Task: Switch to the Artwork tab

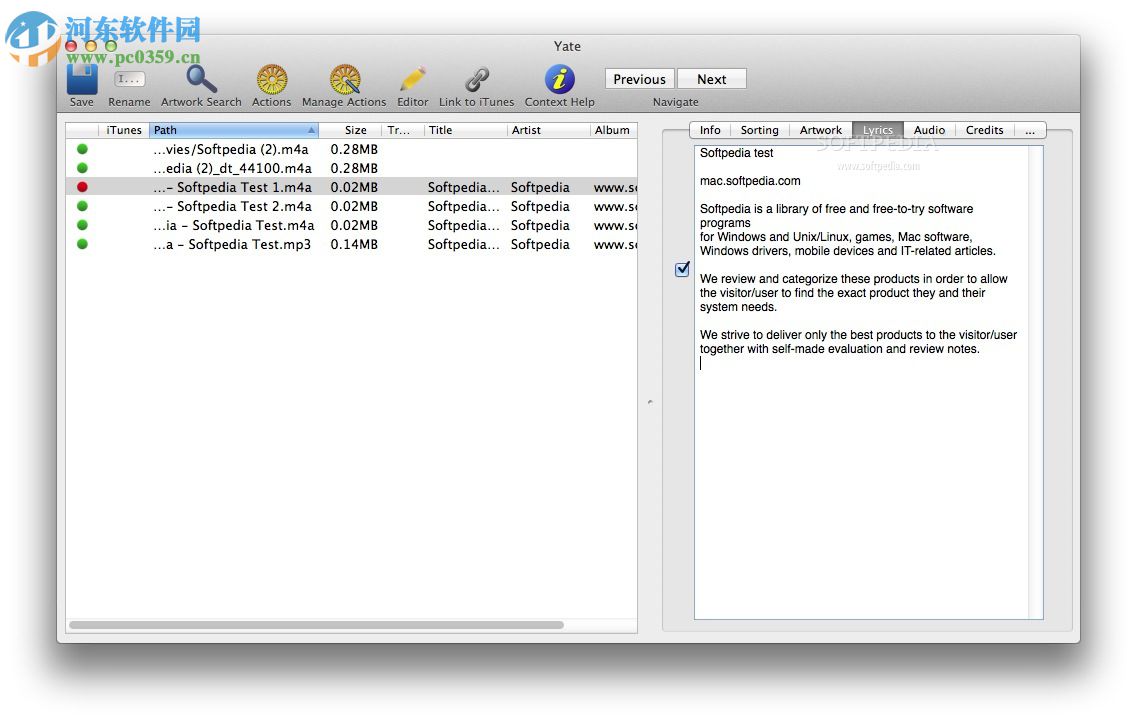Action: 820,130
